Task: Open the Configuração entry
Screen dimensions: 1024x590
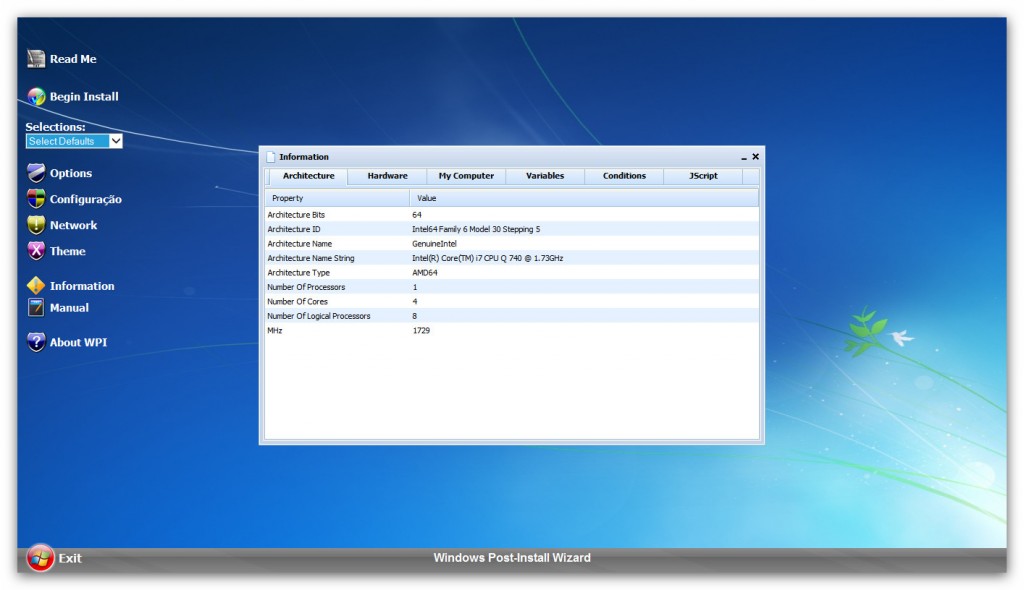Action: point(86,199)
